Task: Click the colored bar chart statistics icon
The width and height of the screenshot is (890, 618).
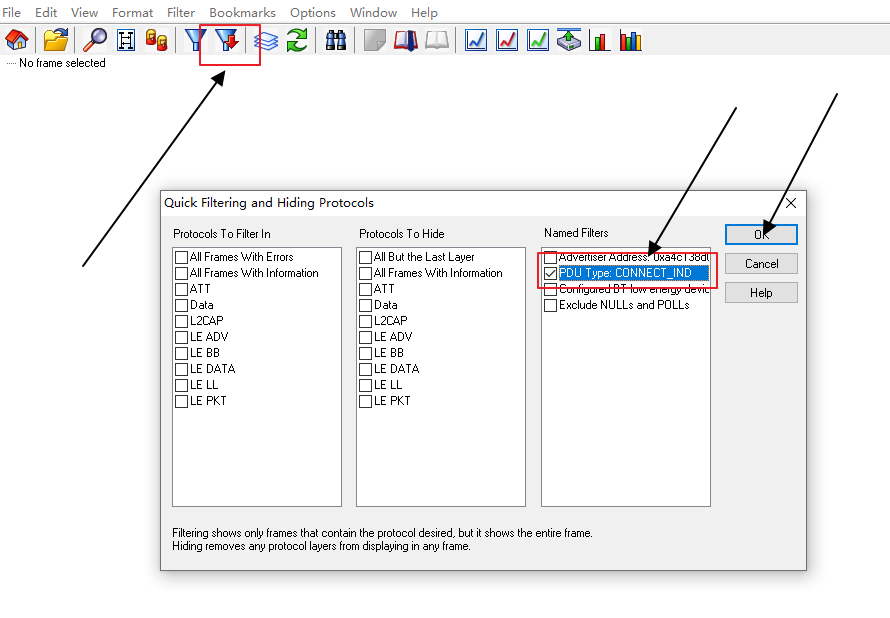Action: click(630, 40)
